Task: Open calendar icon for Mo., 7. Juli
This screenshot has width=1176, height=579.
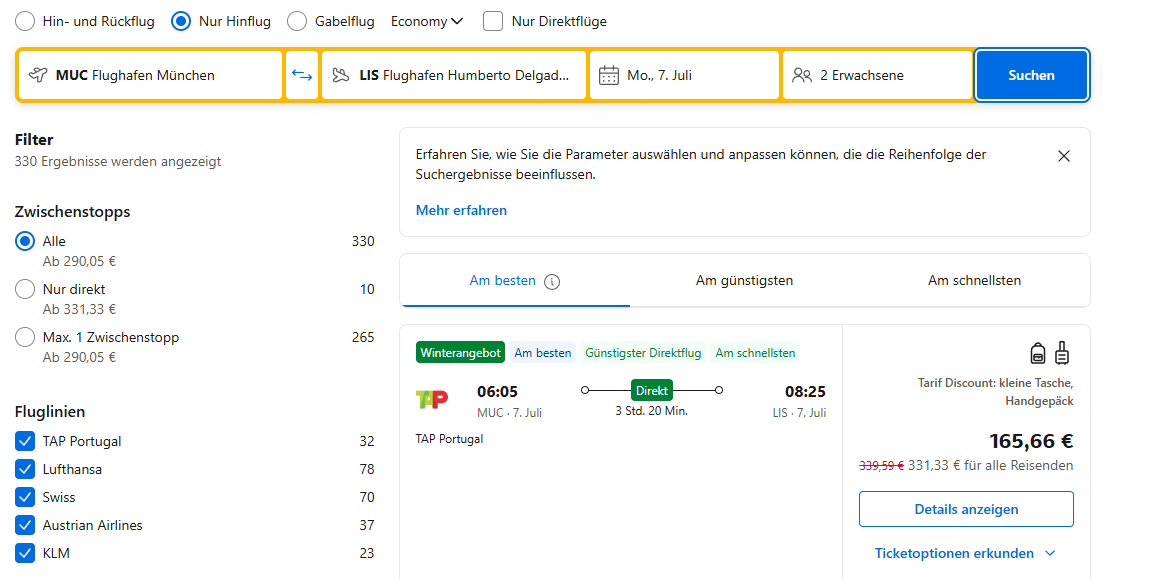Action: pyautogui.click(x=609, y=75)
